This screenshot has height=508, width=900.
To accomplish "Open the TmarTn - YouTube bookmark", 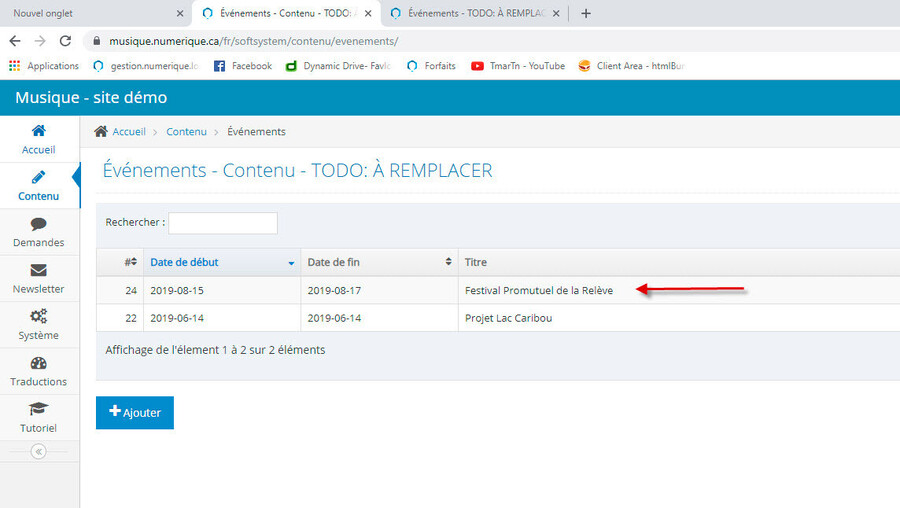I will point(518,66).
